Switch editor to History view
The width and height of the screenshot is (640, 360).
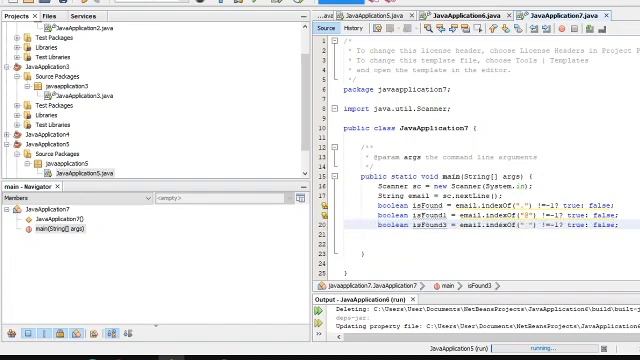(353, 28)
